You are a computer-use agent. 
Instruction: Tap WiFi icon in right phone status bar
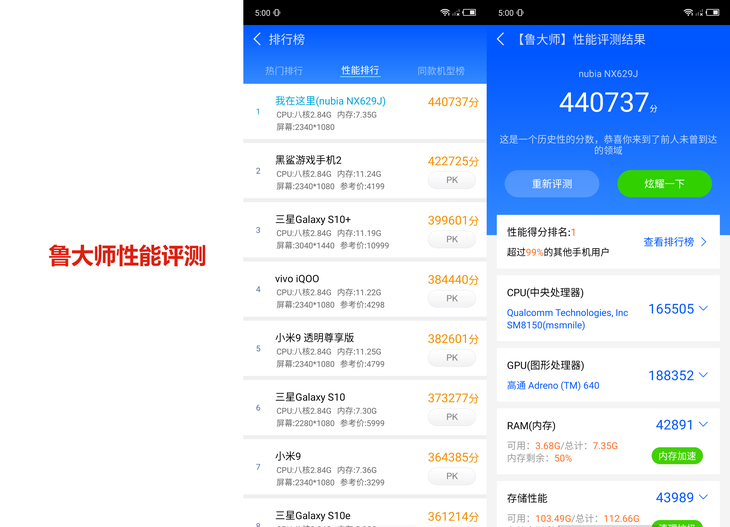(689, 13)
